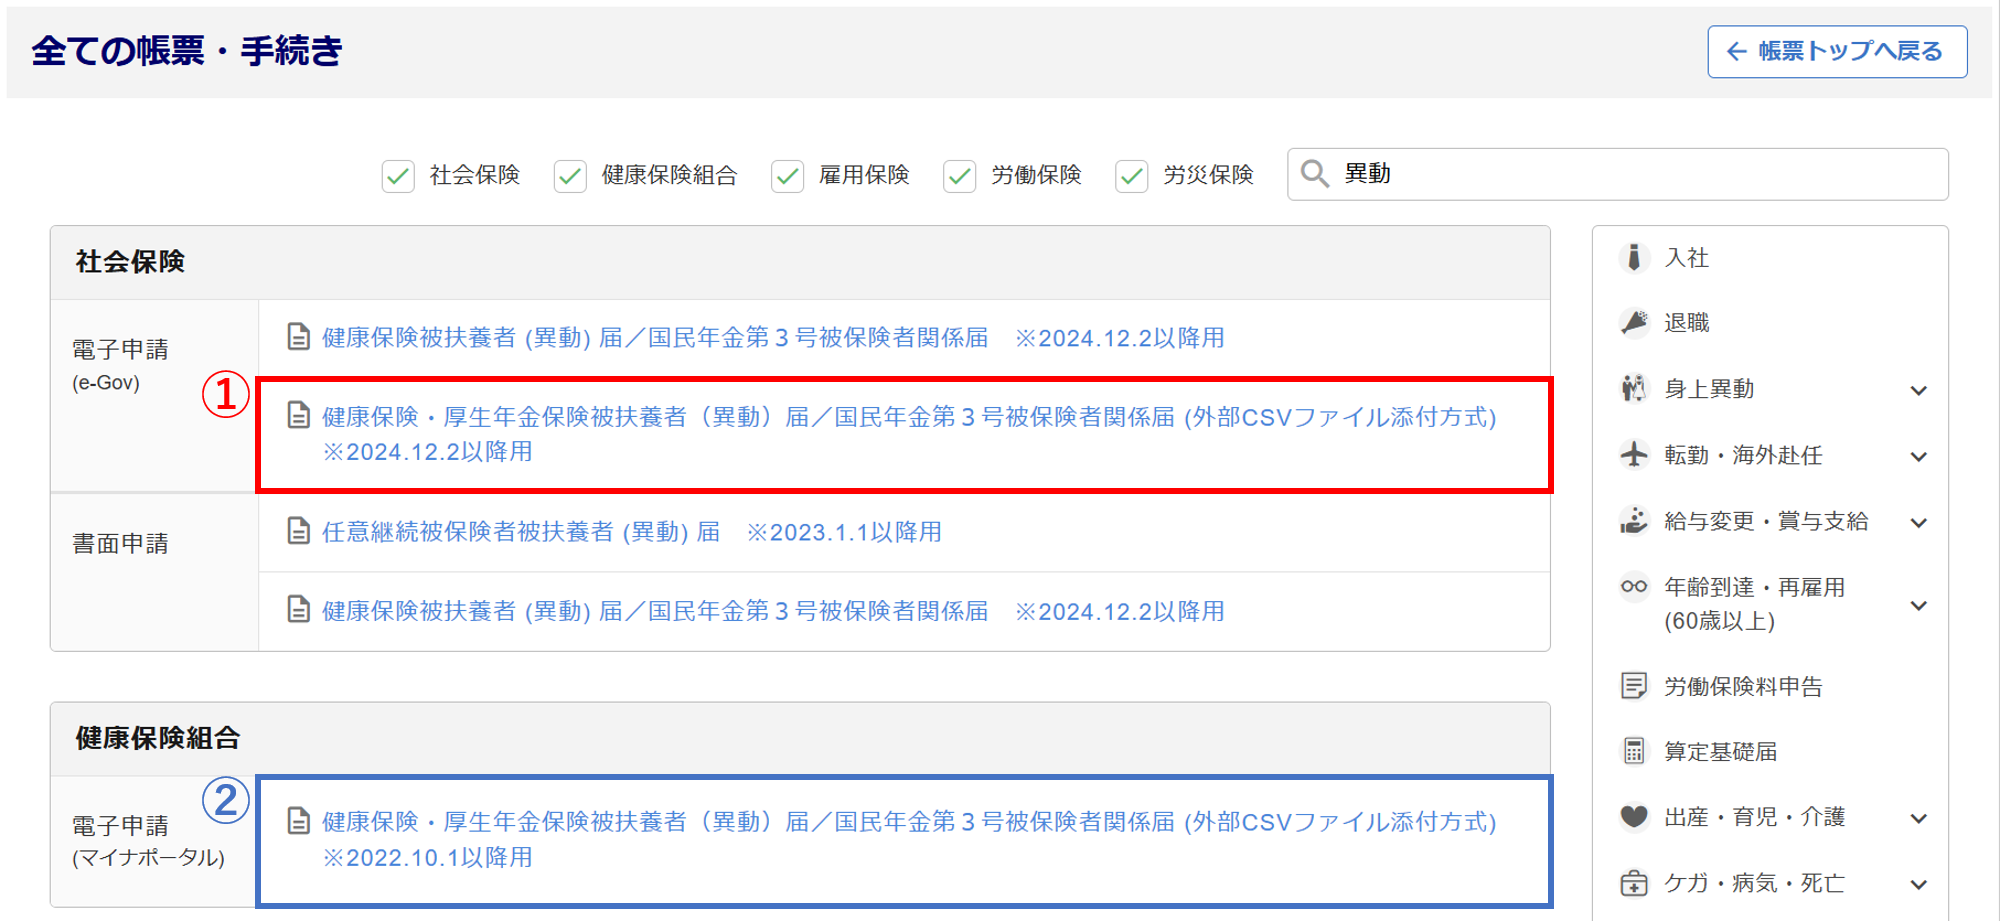Click the 年齢到達・再雇用 glasses icon
This screenshot has height=921, width=2000.
(1634, 586)
